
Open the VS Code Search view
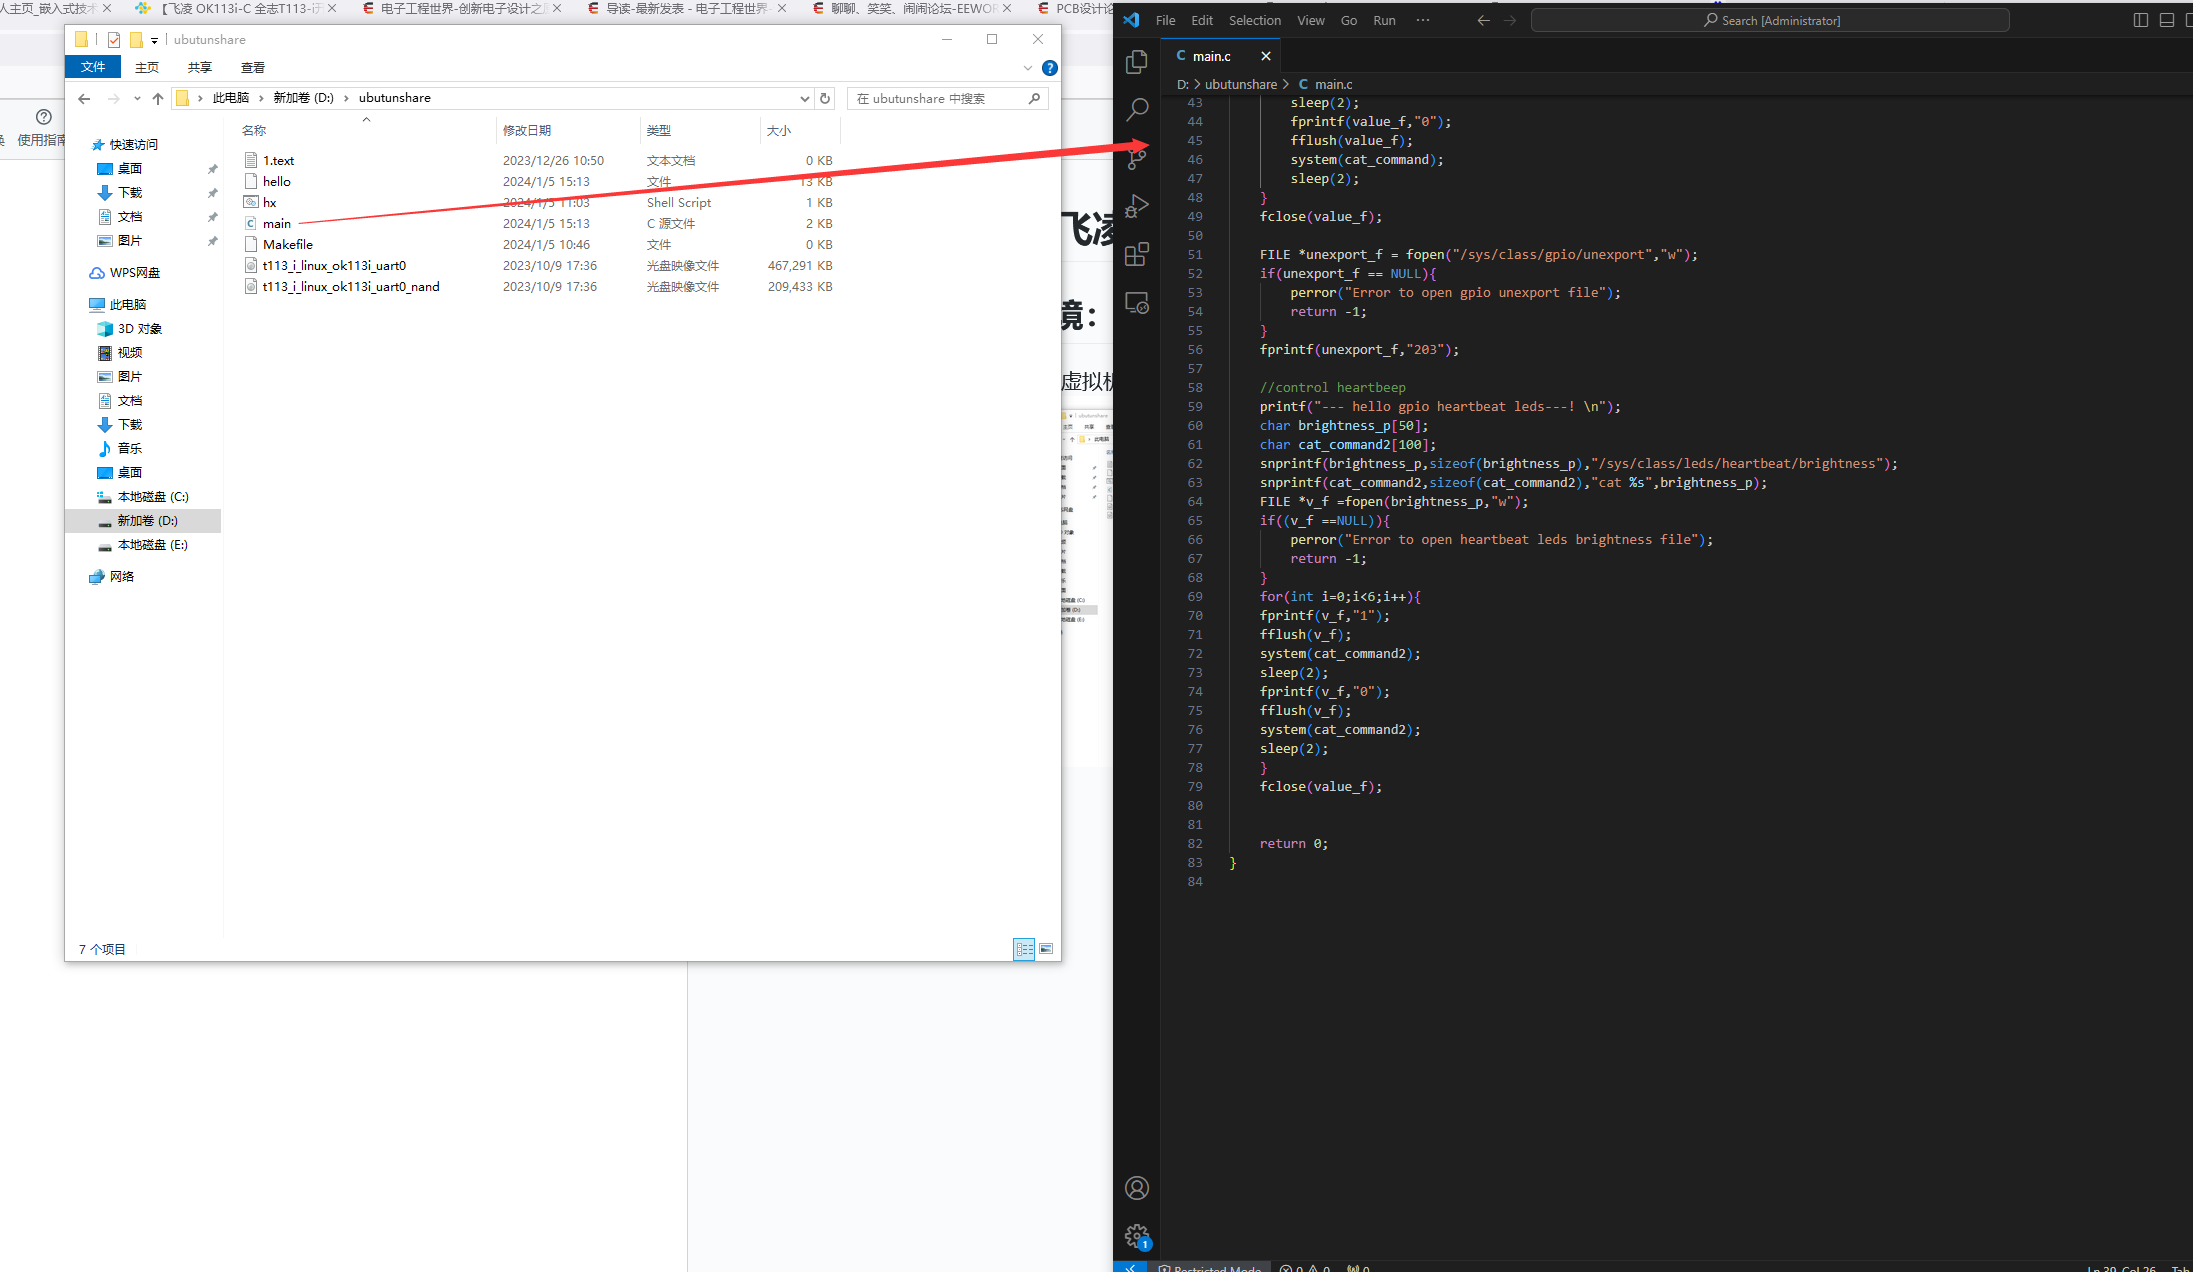tap(1137, 110)
